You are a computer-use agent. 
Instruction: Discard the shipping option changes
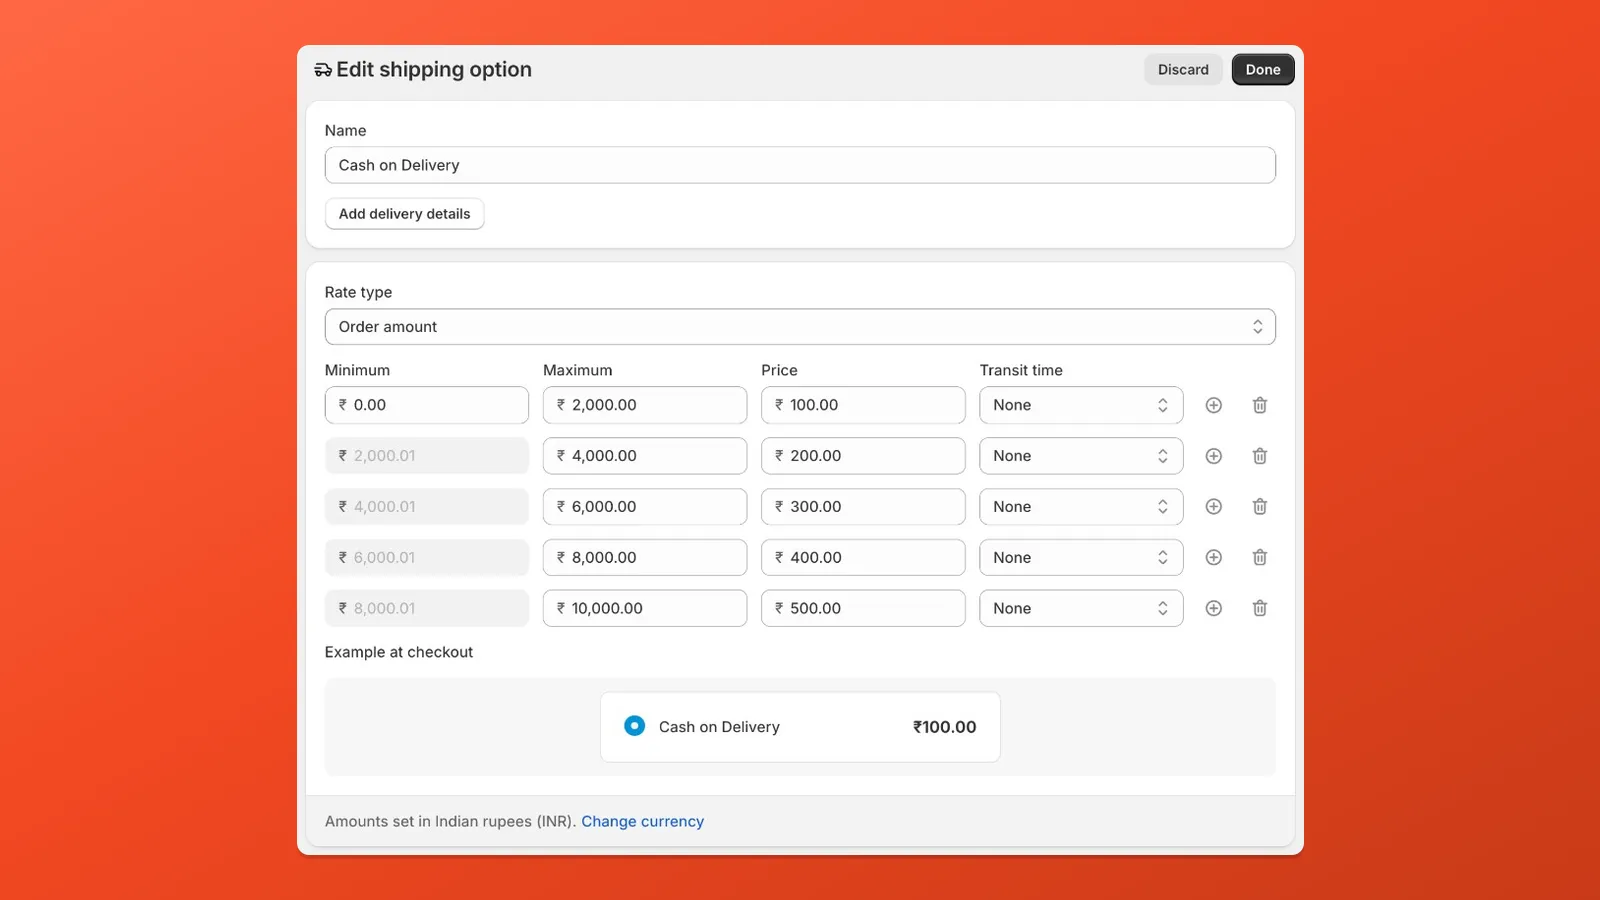tap(1183, 69)
